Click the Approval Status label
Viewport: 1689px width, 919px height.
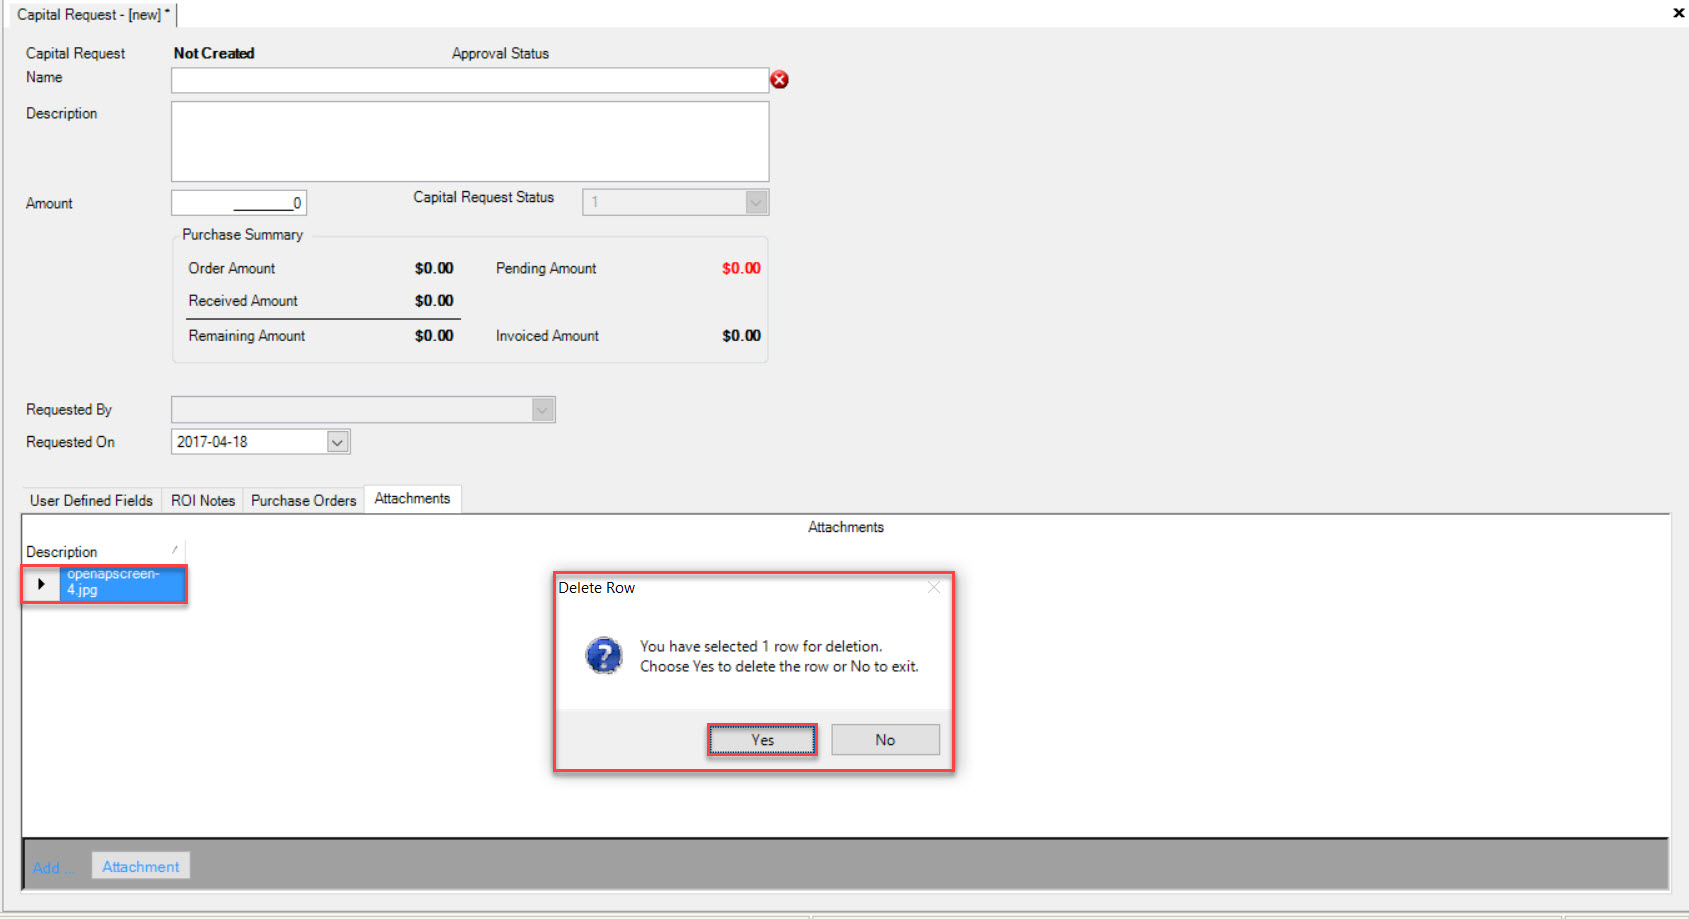tap(500, 53)
